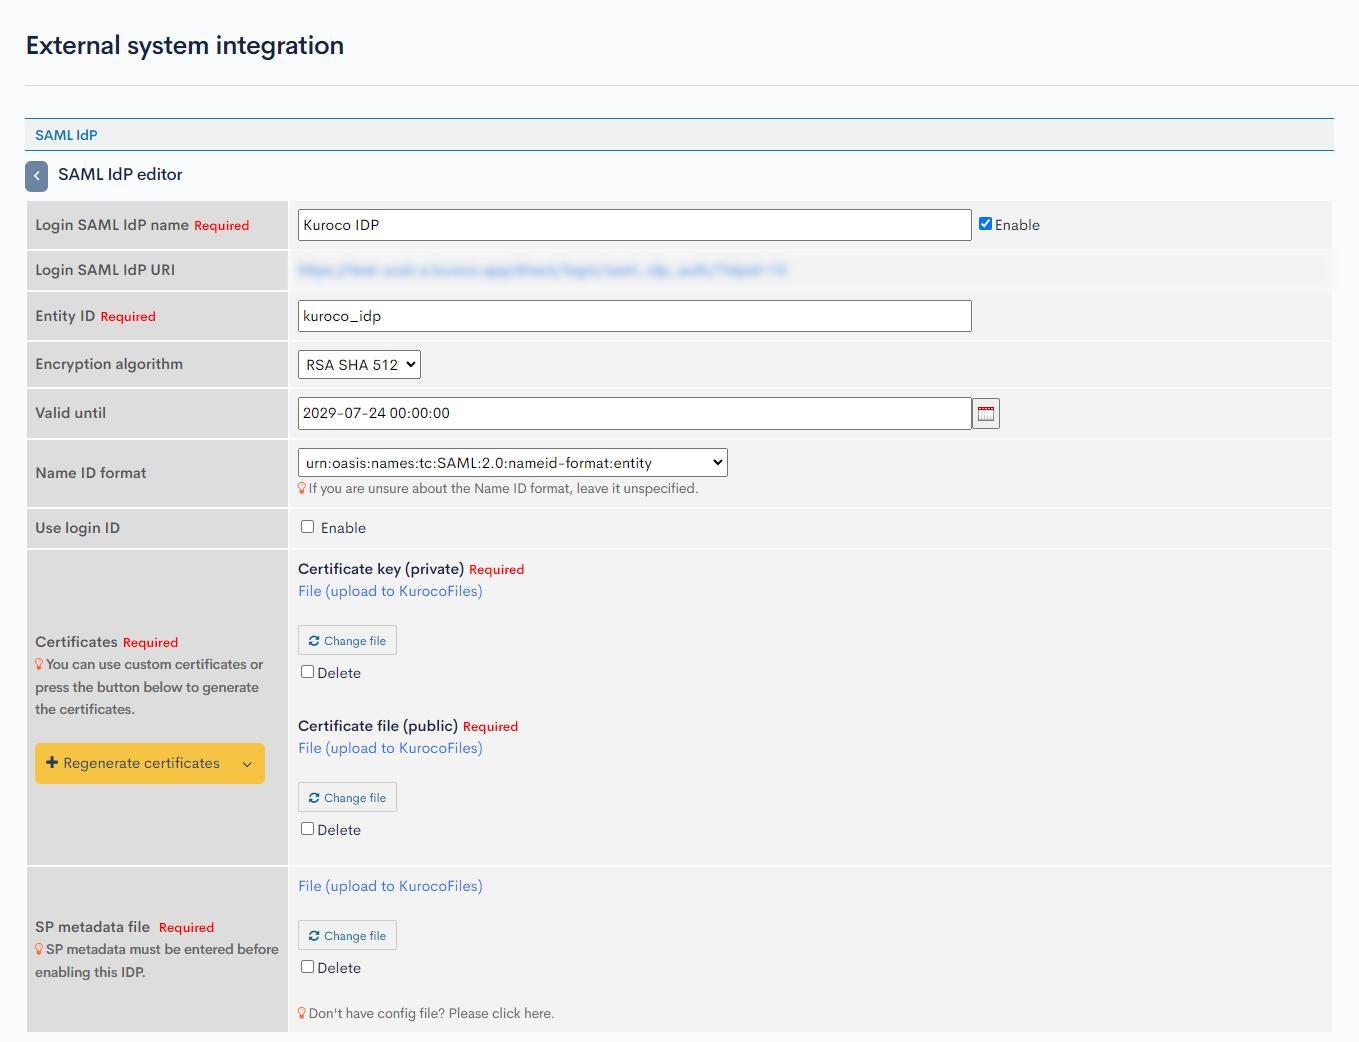Click the Login SAML IdP name field

click(x=634, y=225)
